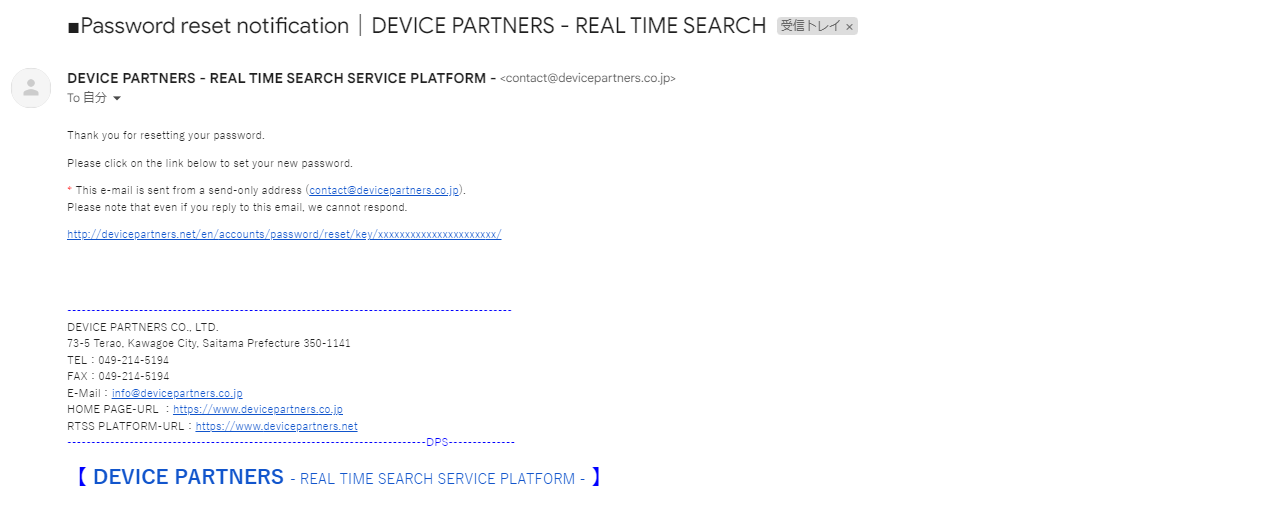Click sender name DEVICE PARTNERS - REAL TIME SEARCH SERVICE PLATFORM

coord(281,78)
